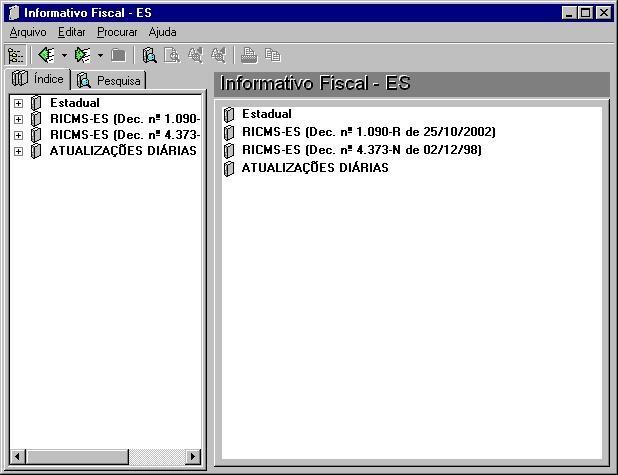Click the find next match toolbar icon

(219, 55)
